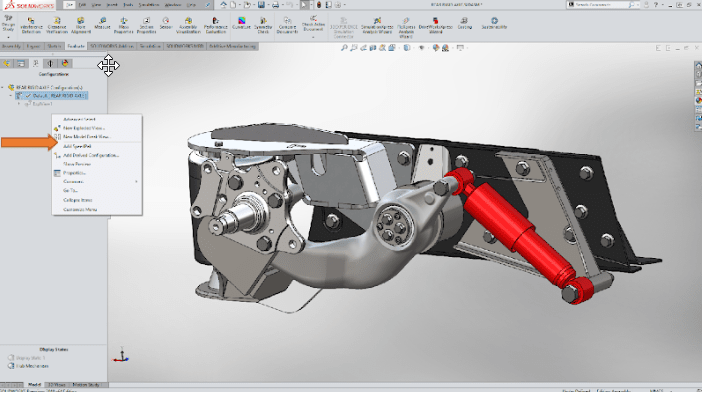The width and height of the screenshot is (702, 393).
Task: Open Mass Properties
Action: [x=123, y=25]
